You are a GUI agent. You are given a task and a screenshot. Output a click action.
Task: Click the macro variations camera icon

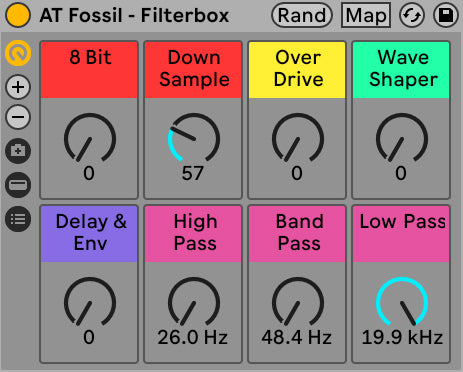18,151
